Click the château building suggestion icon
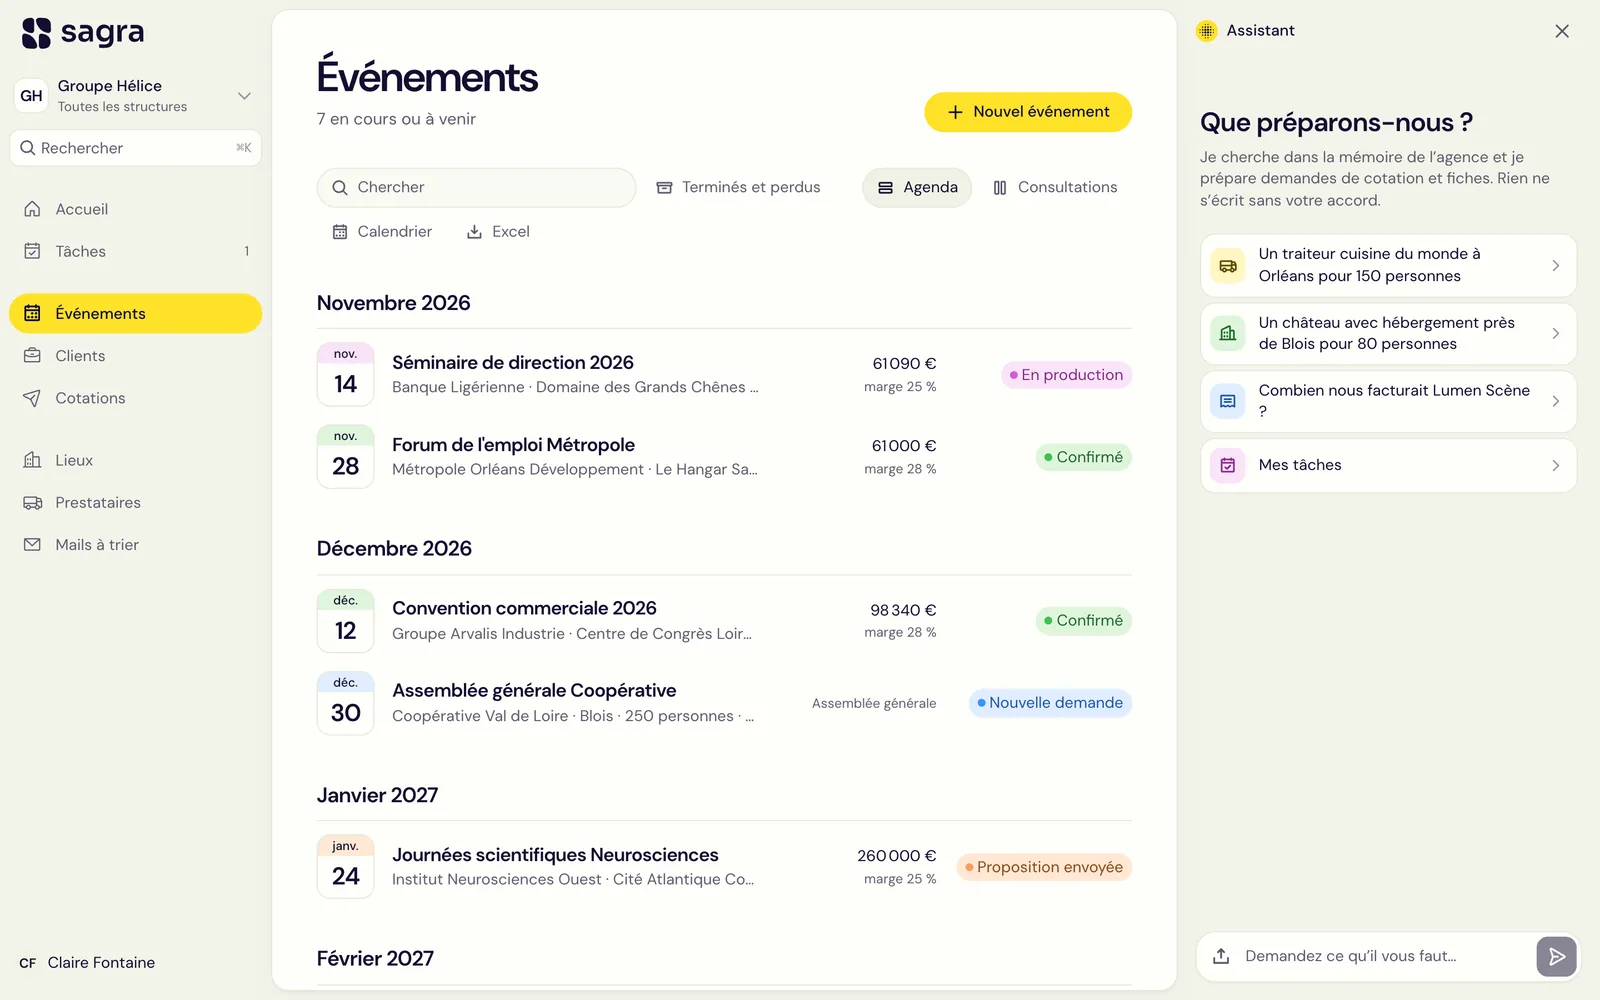The width and height of the screenshot is (1600, 1000). coord(1228,334)
